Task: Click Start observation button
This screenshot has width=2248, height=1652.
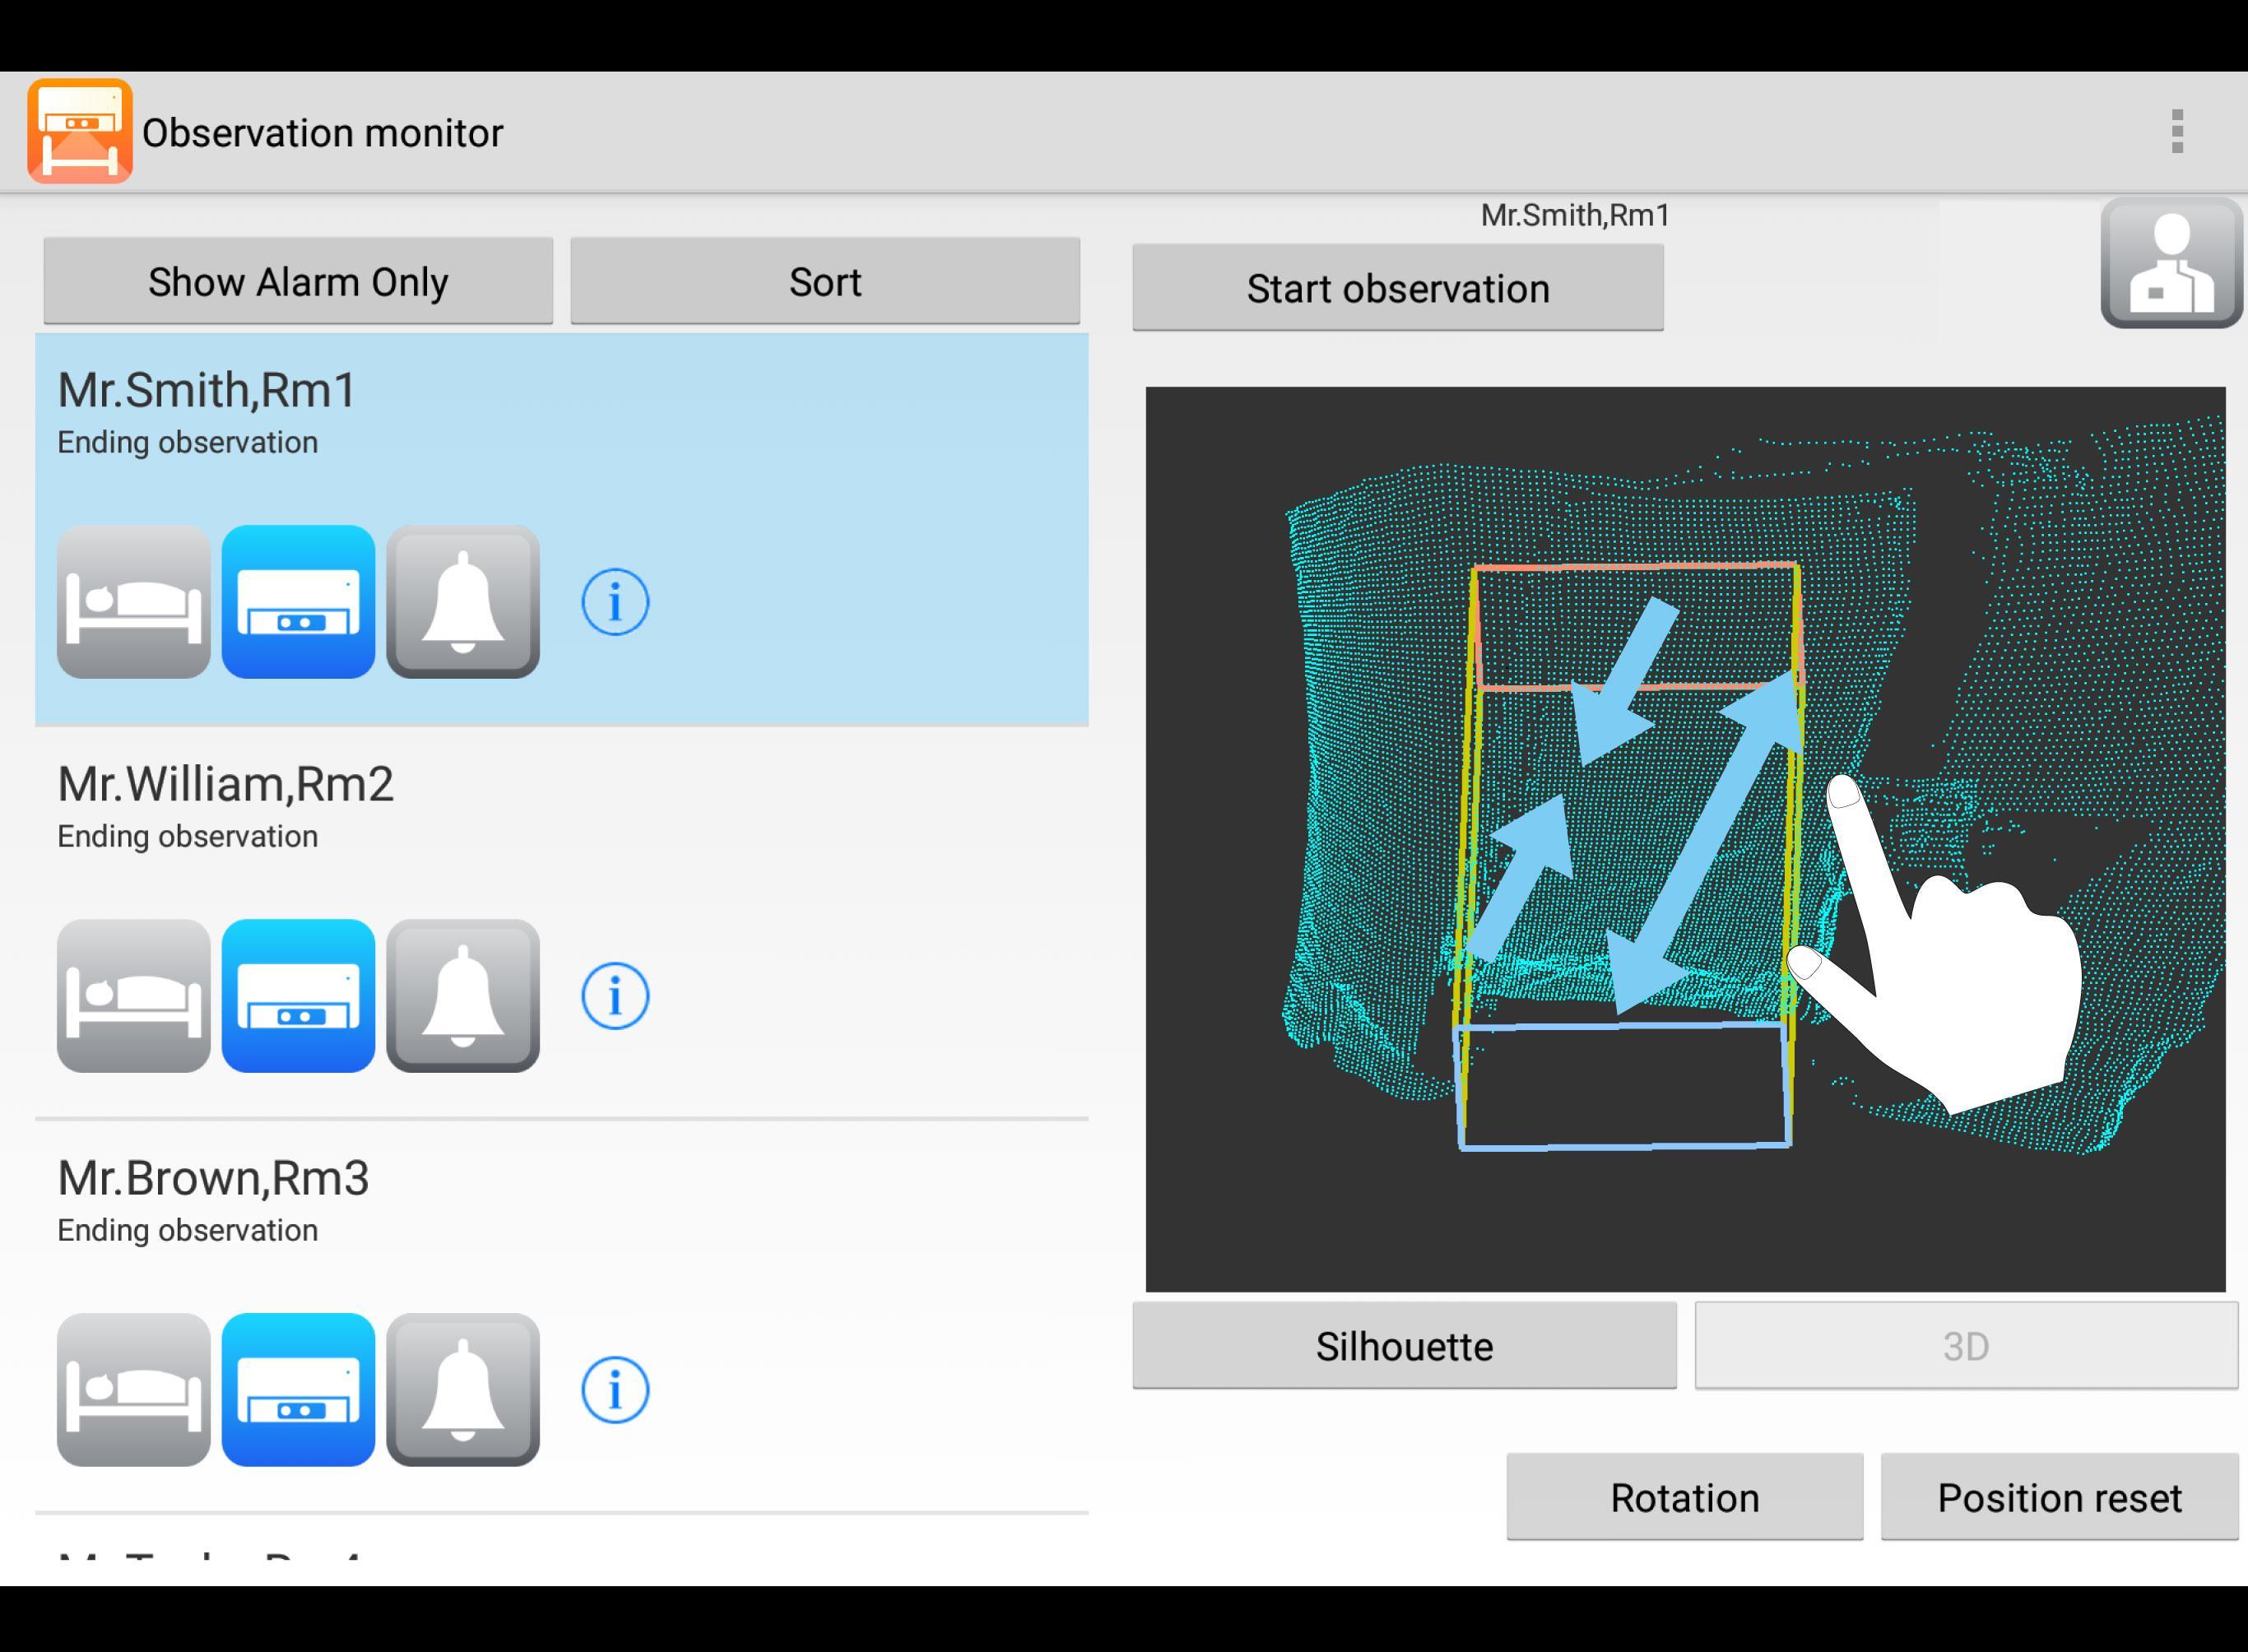Action: (x=1398, y=288)
